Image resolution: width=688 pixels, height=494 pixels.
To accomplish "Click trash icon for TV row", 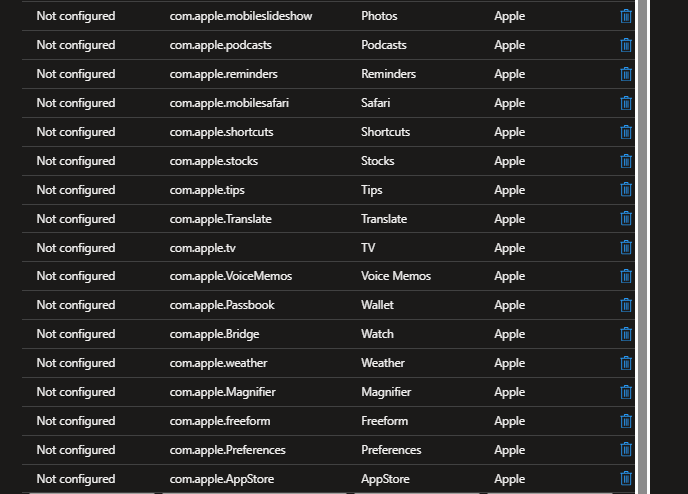I will (626, 248).
